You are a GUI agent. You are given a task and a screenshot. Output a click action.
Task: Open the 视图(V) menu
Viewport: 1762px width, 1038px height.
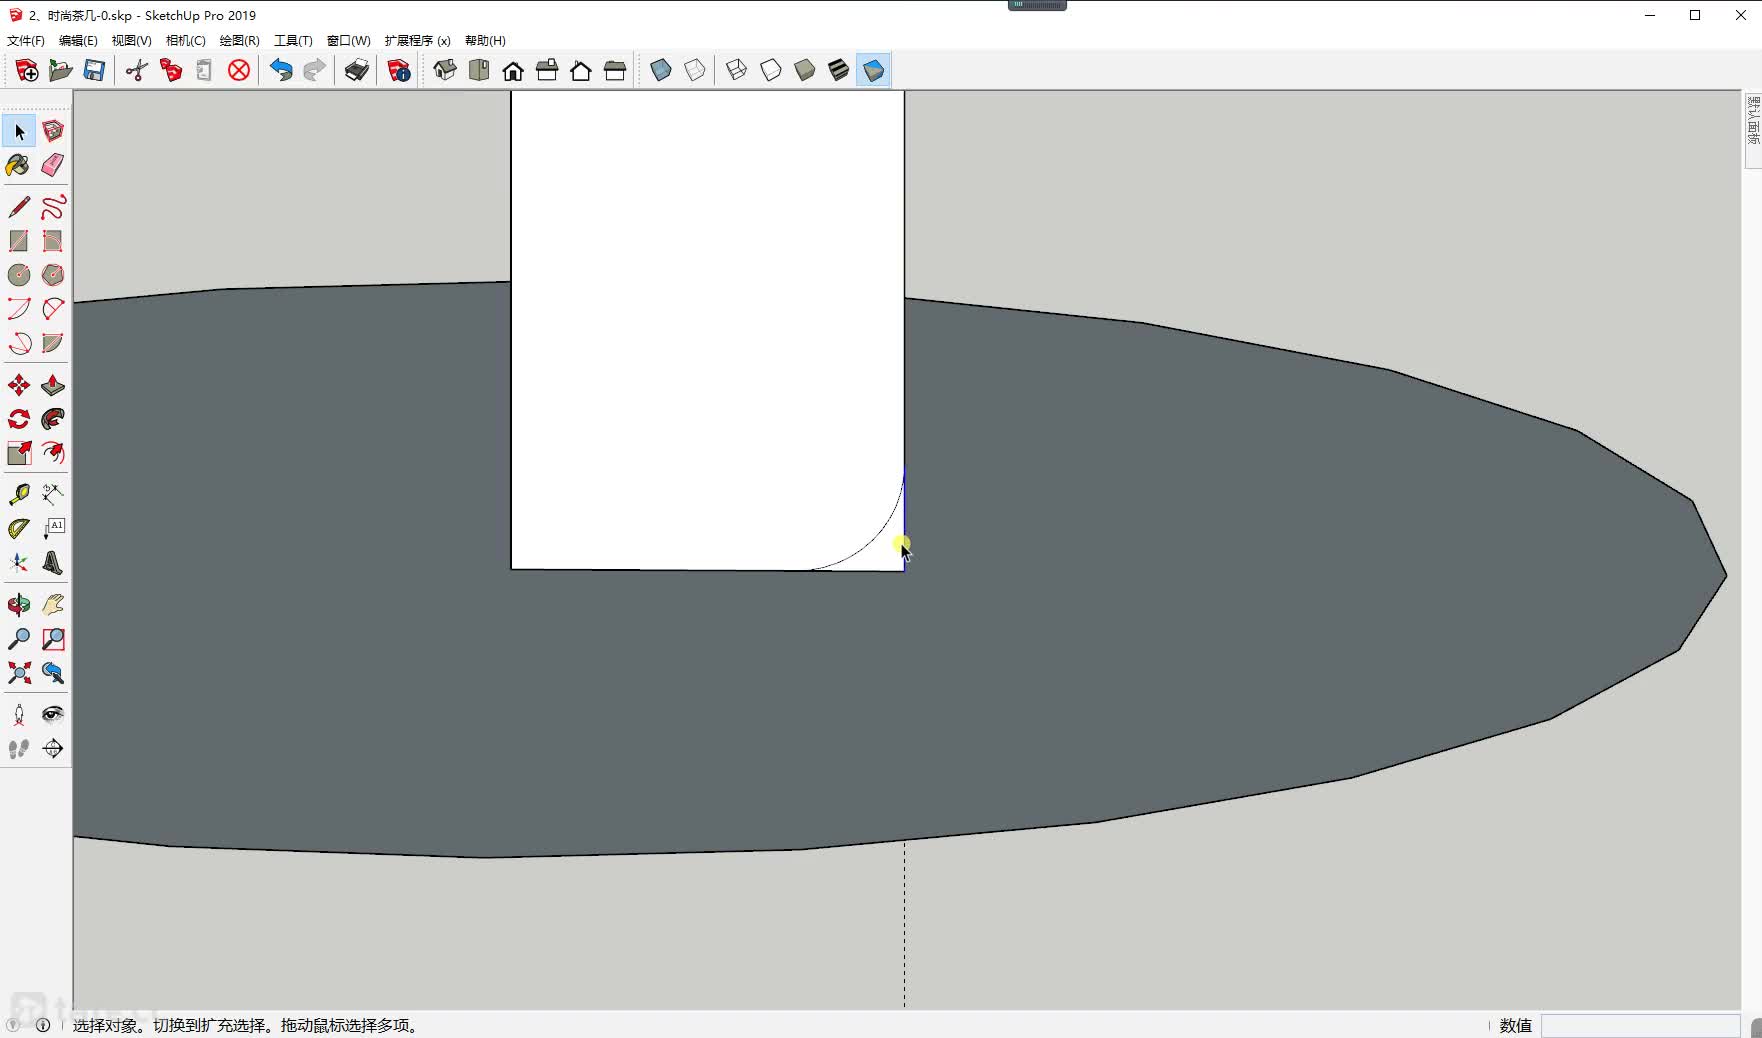point(131,41)
